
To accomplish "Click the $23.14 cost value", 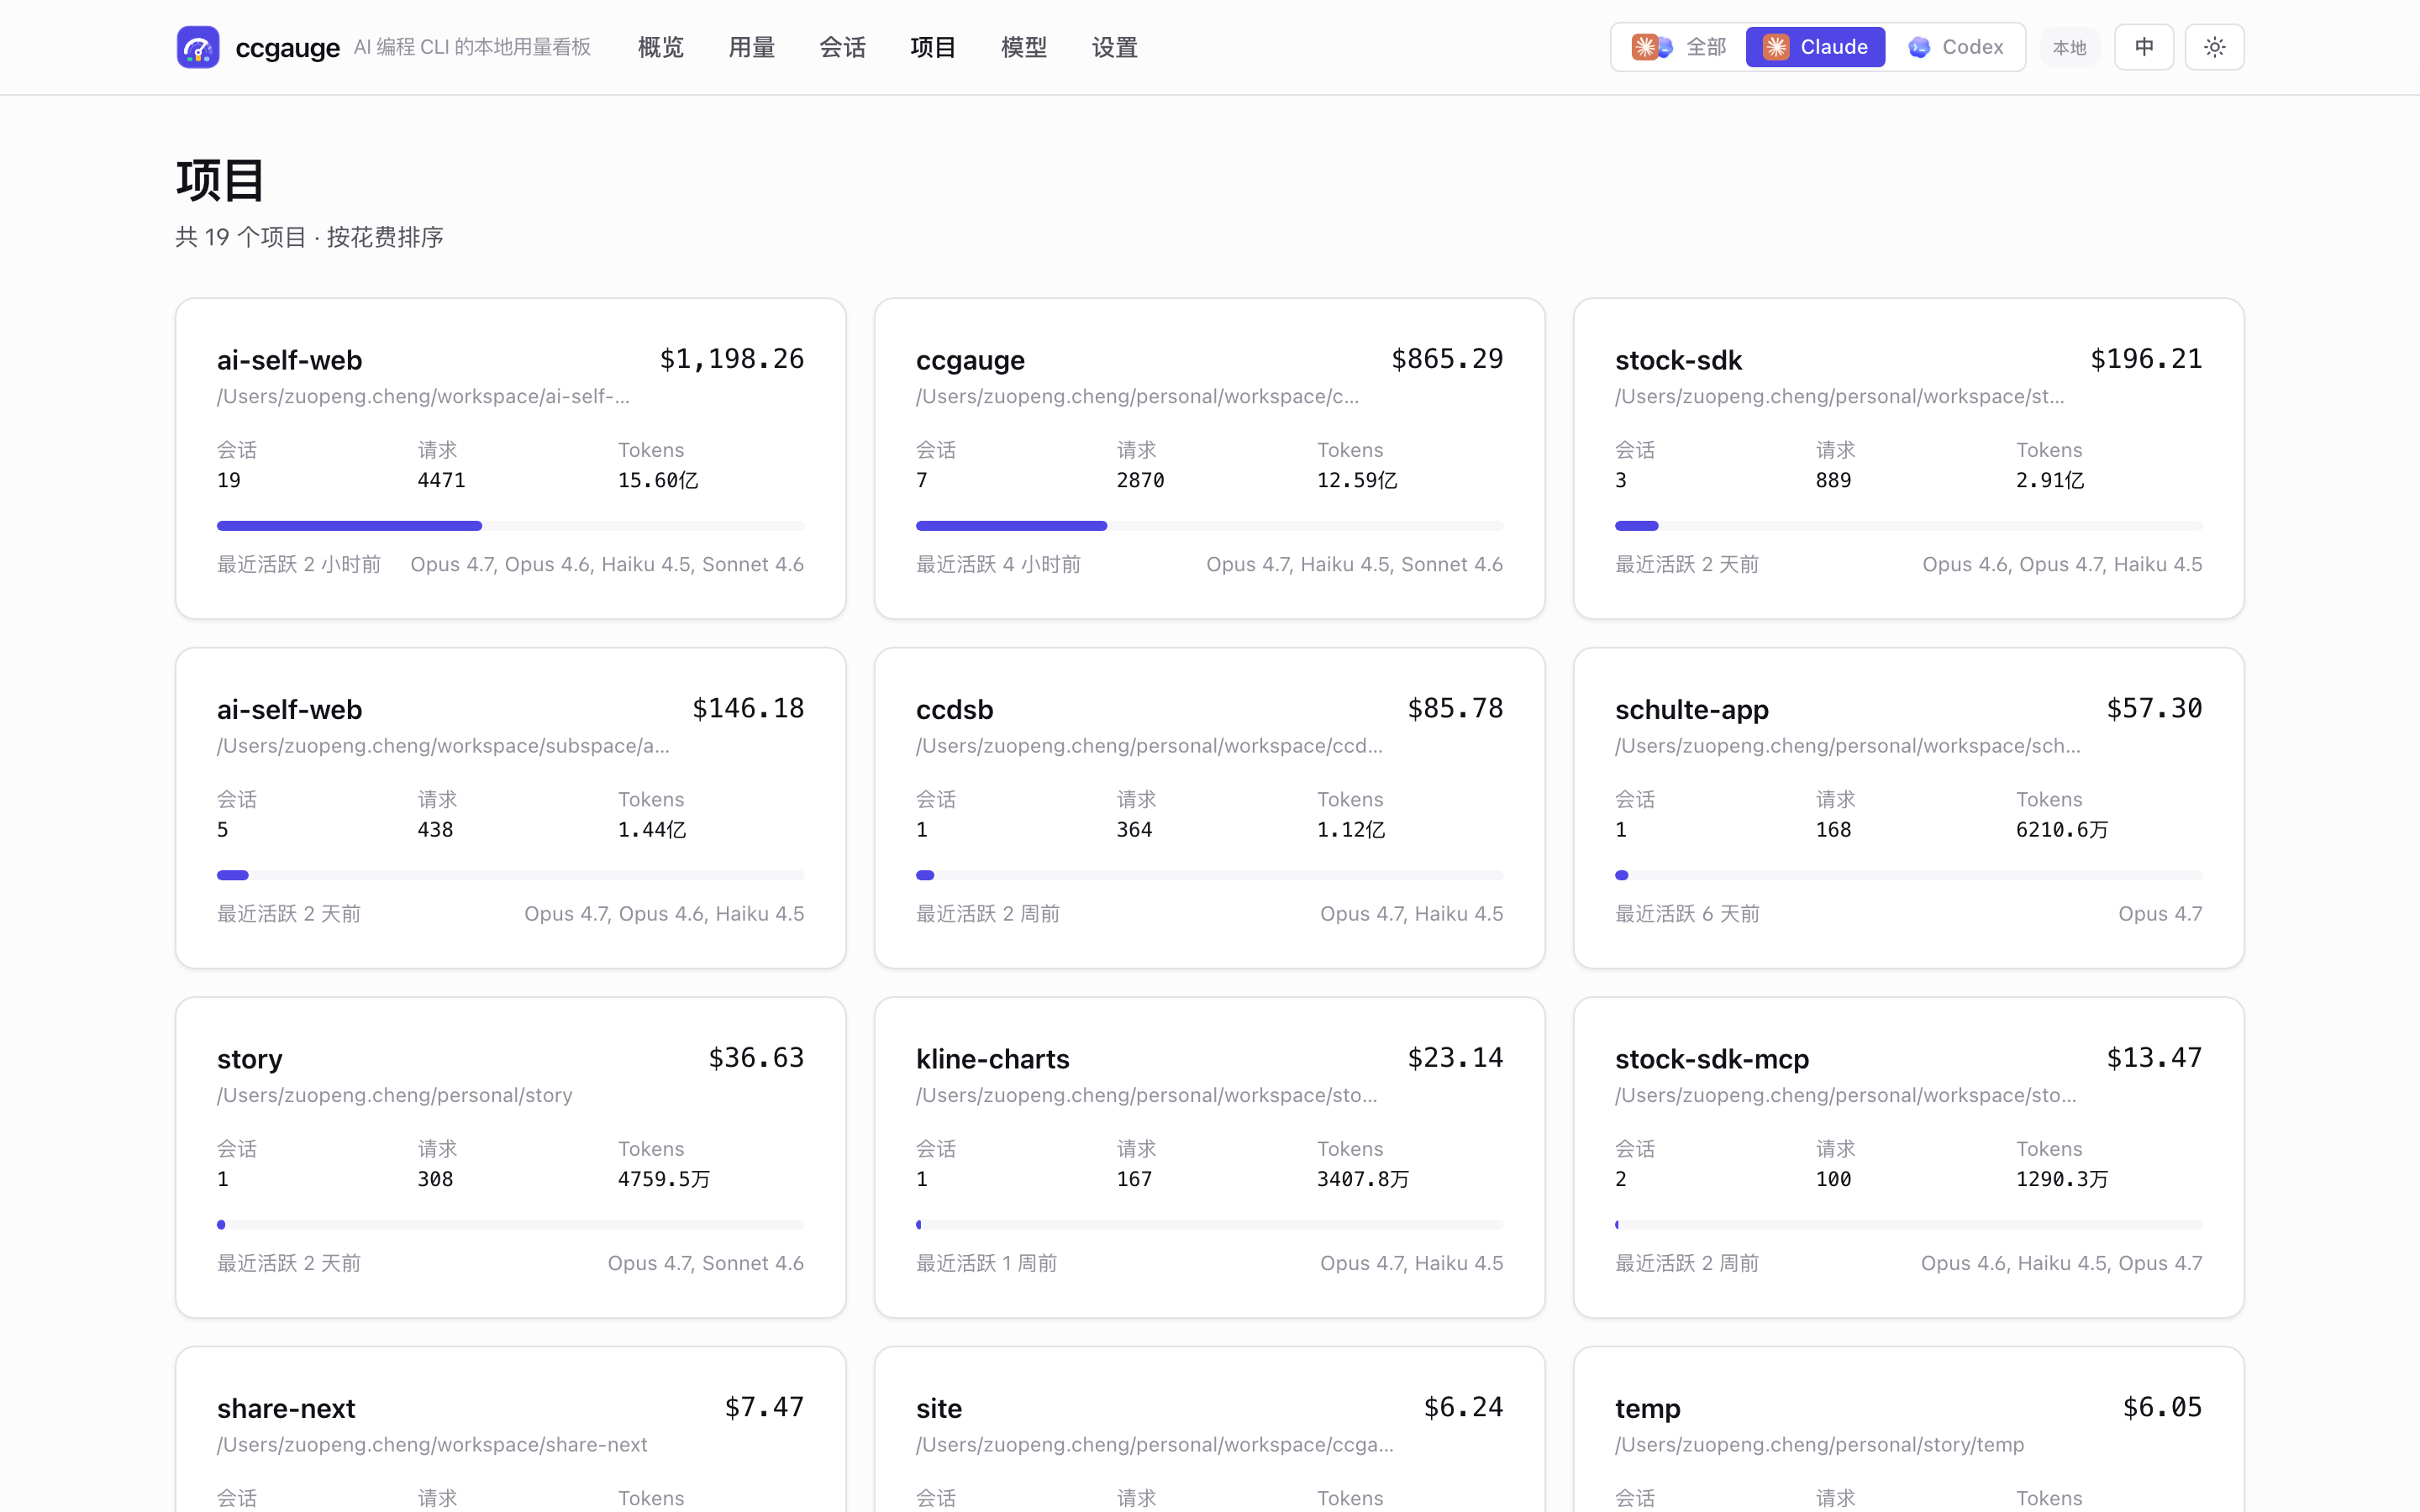I will pos(1455,1058).
